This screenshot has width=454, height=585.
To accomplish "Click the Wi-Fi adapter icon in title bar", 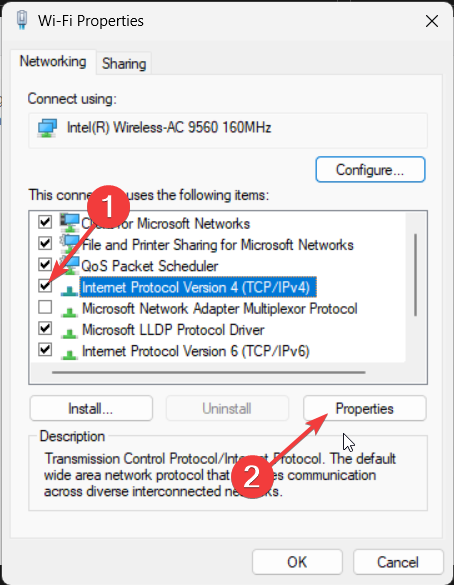I will [22, 21].
